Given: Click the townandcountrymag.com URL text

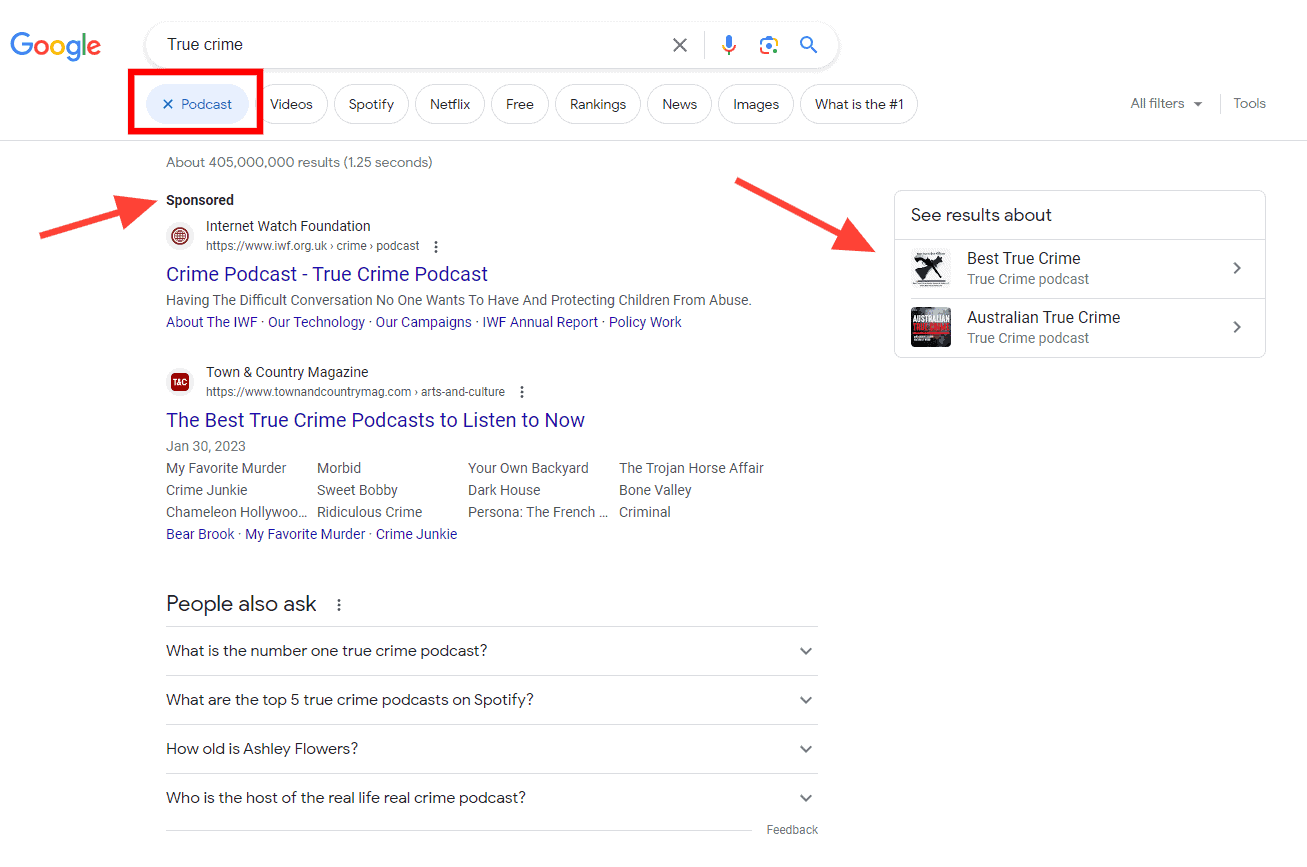Looking at the screenshot, I should point(355,392).
